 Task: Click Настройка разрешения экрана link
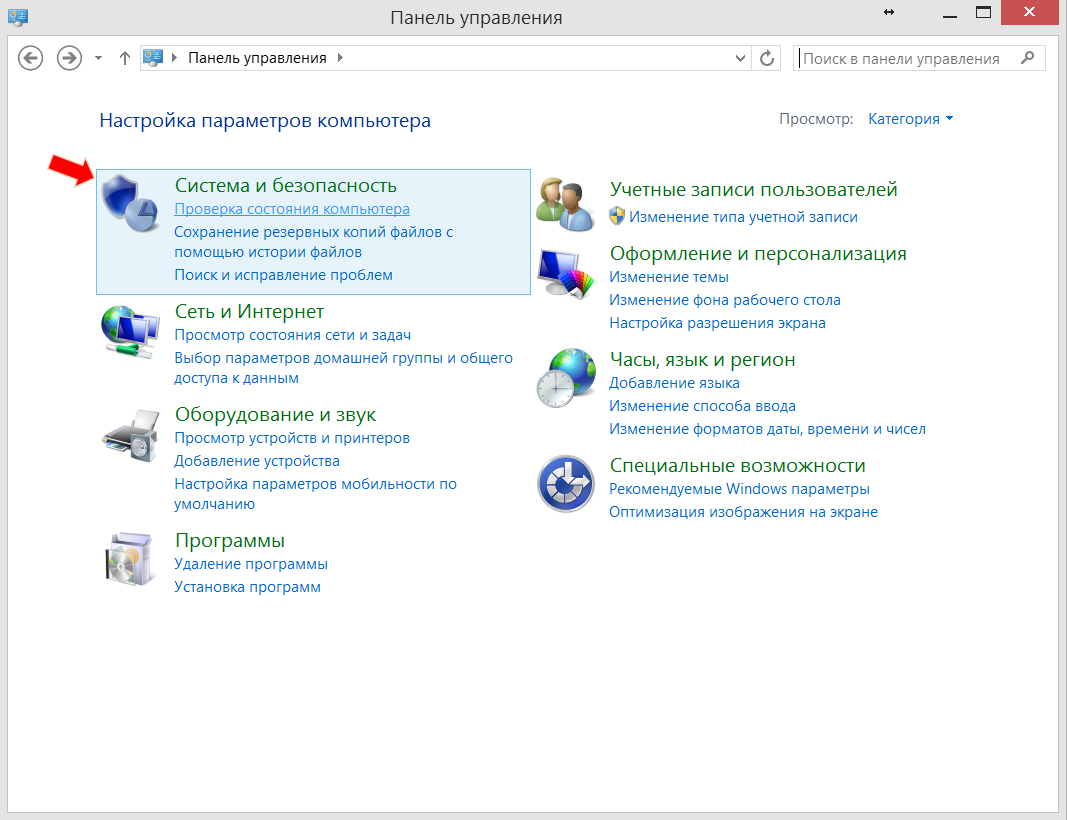click(x=718, y=323)
